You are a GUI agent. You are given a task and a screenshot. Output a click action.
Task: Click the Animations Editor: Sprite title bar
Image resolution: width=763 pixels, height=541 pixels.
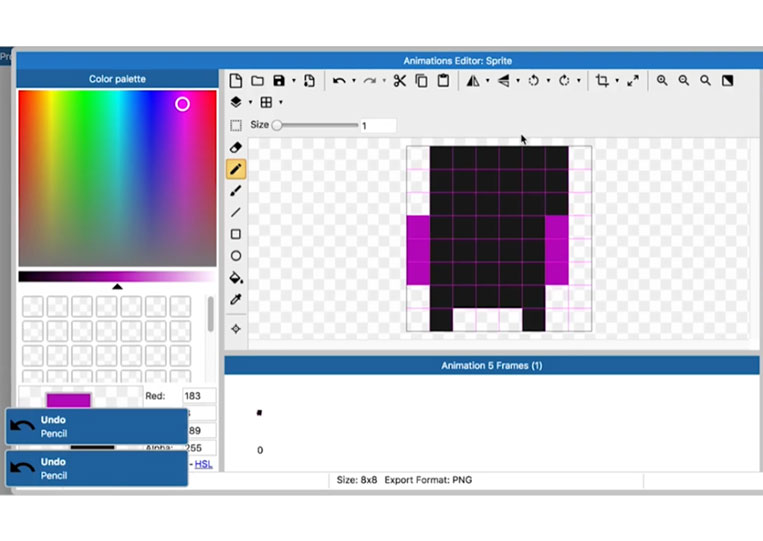[389, 61]
